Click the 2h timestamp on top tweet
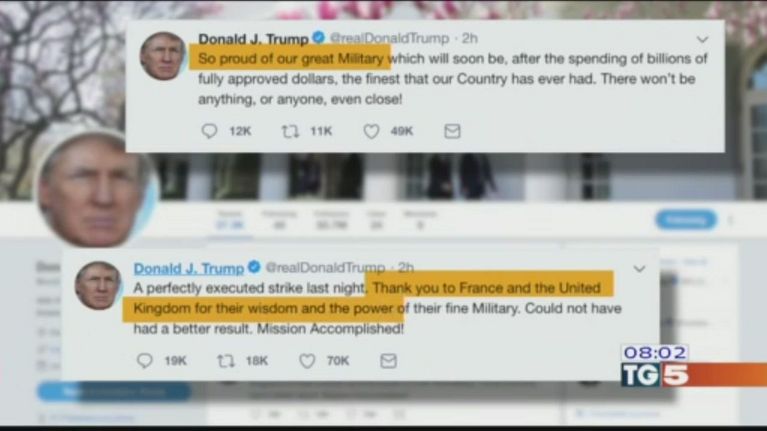Viewport: 767px width, 431px height. point(470,38)
